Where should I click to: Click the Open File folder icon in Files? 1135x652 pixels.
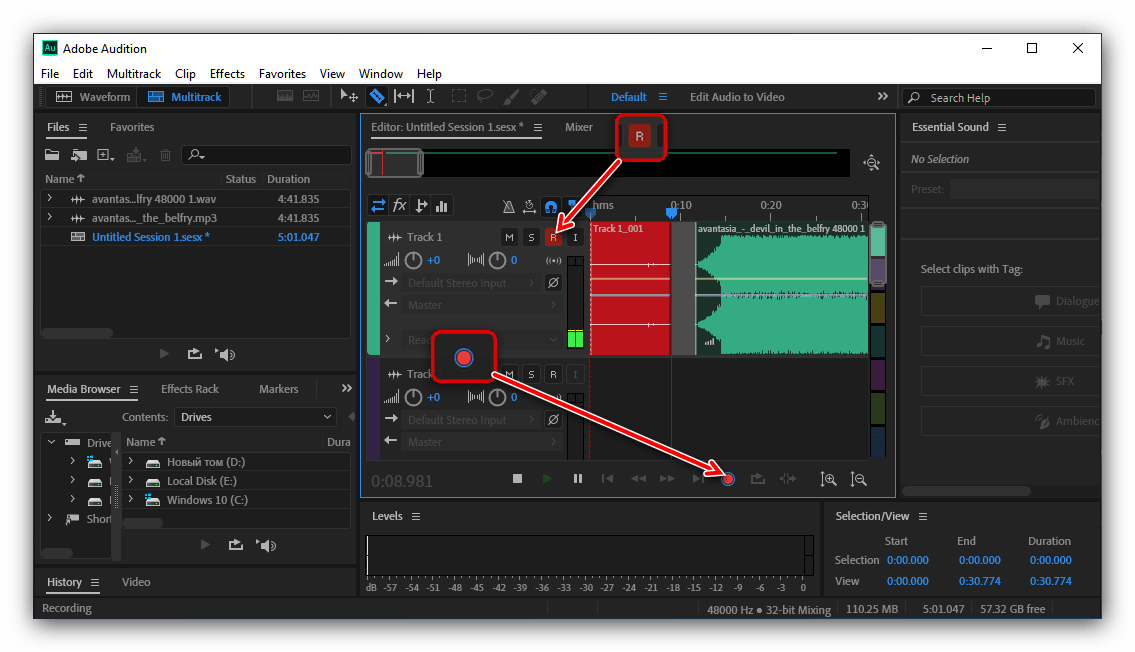pyautogui.click(x=52, y=155)
